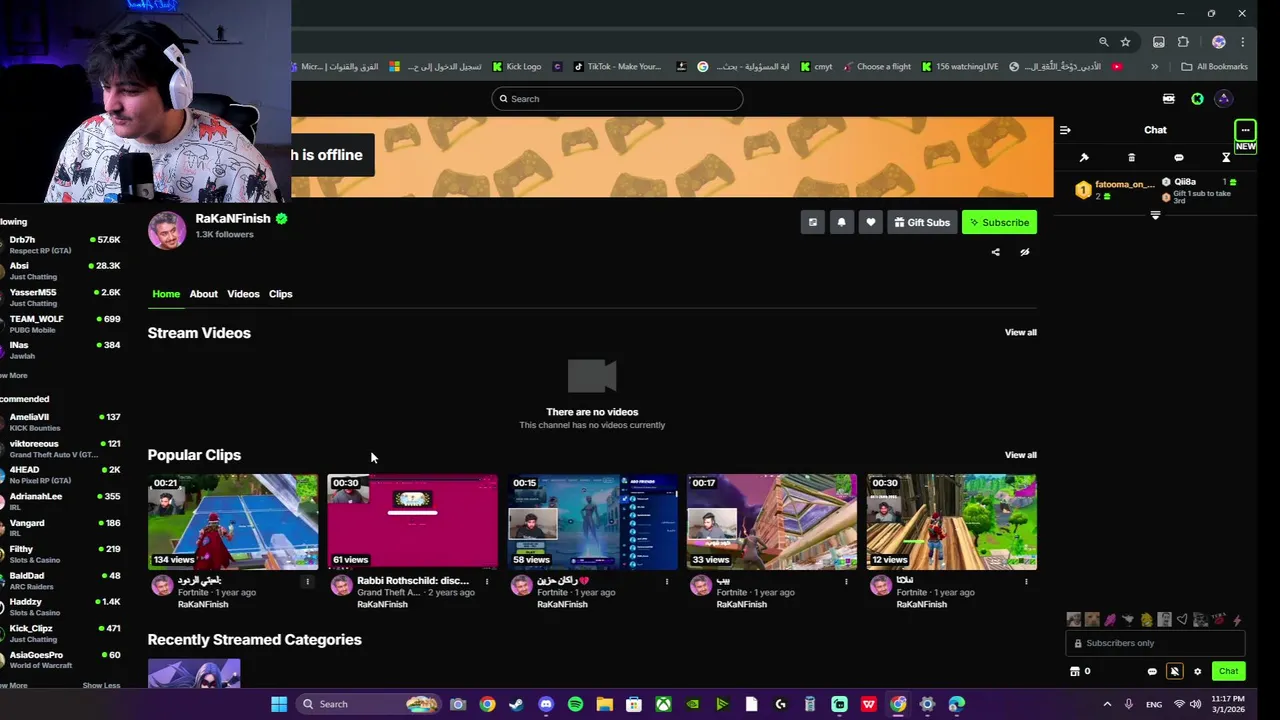1280x720 pixels.
Task: Open Drb7h channel in sidebar
Action: (x=62, y=244)
